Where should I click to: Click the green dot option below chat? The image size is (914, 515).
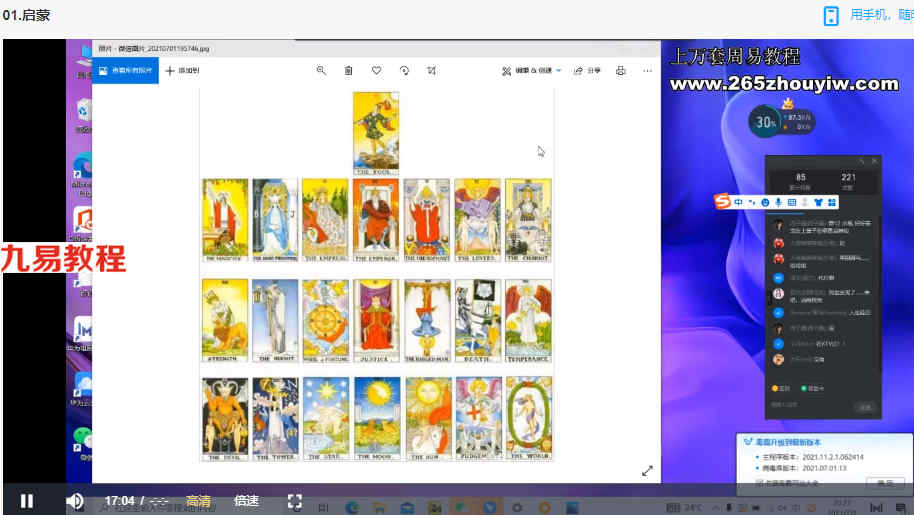813,388
